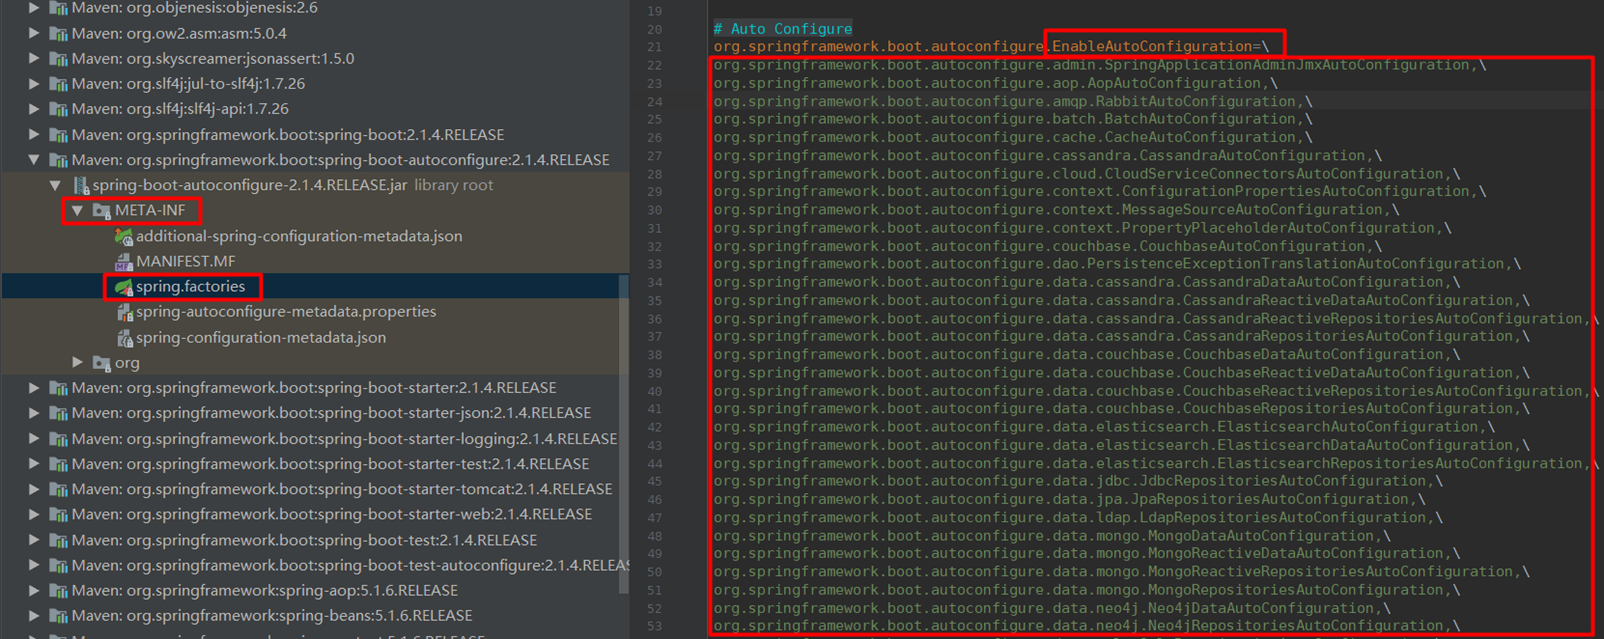Click library icon for spring-boot-starter-web
The image size is (1604, 639).
[58, 515]
